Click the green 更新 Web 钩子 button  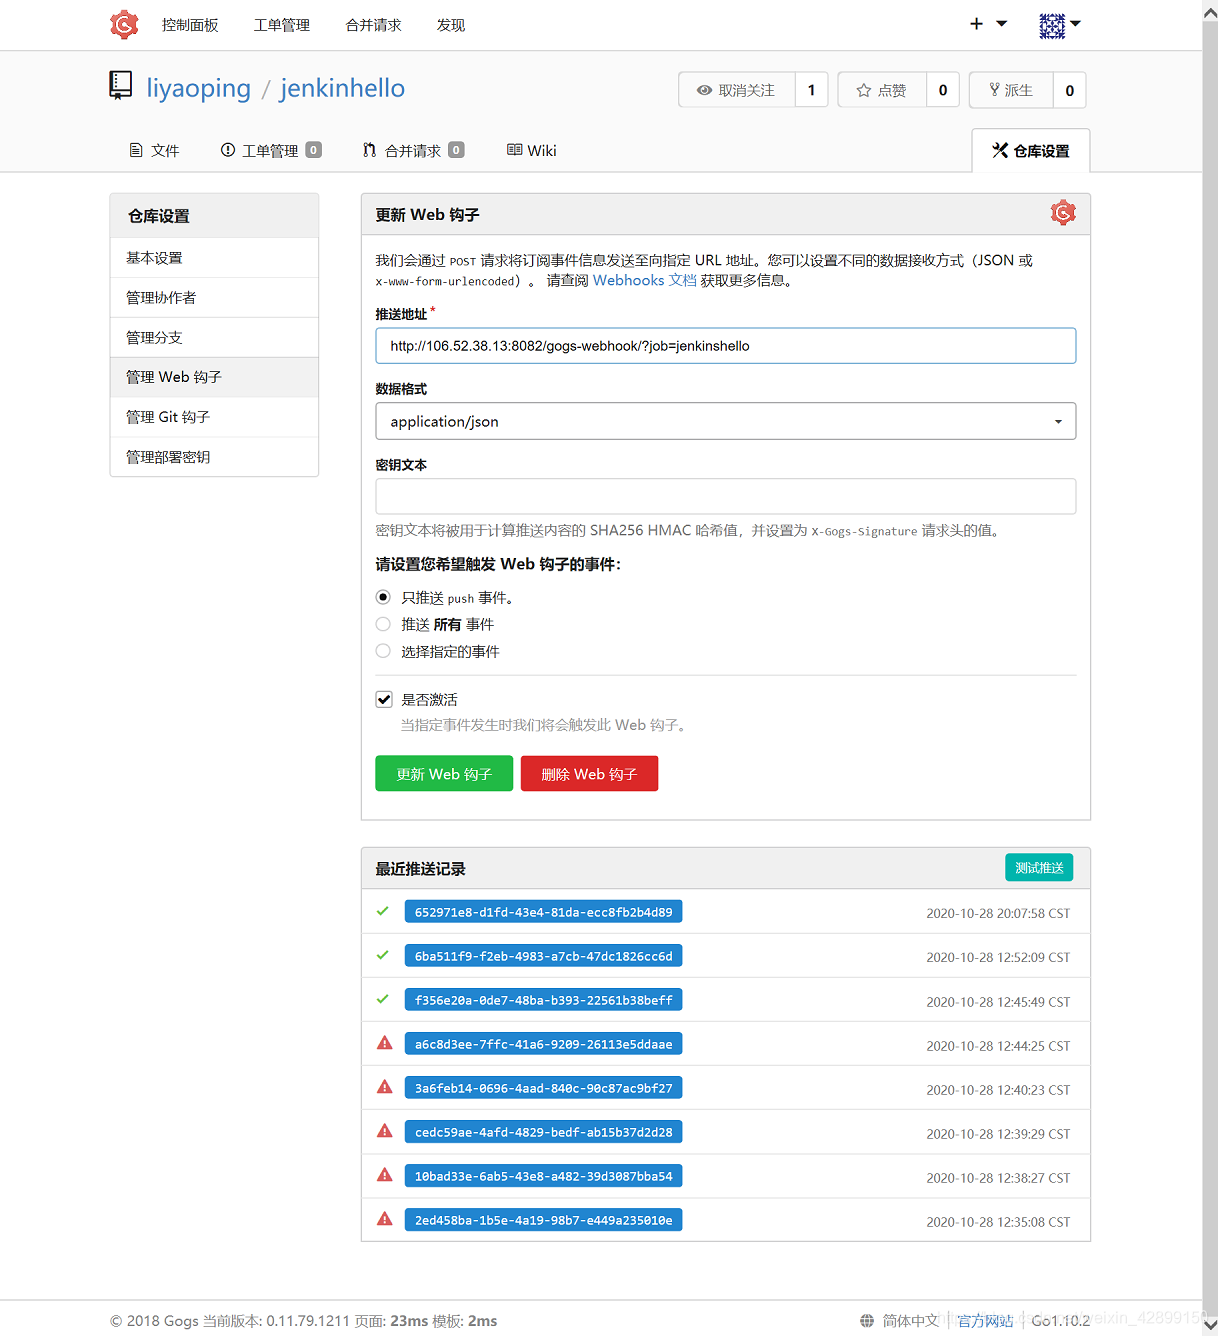pos(444,774)
